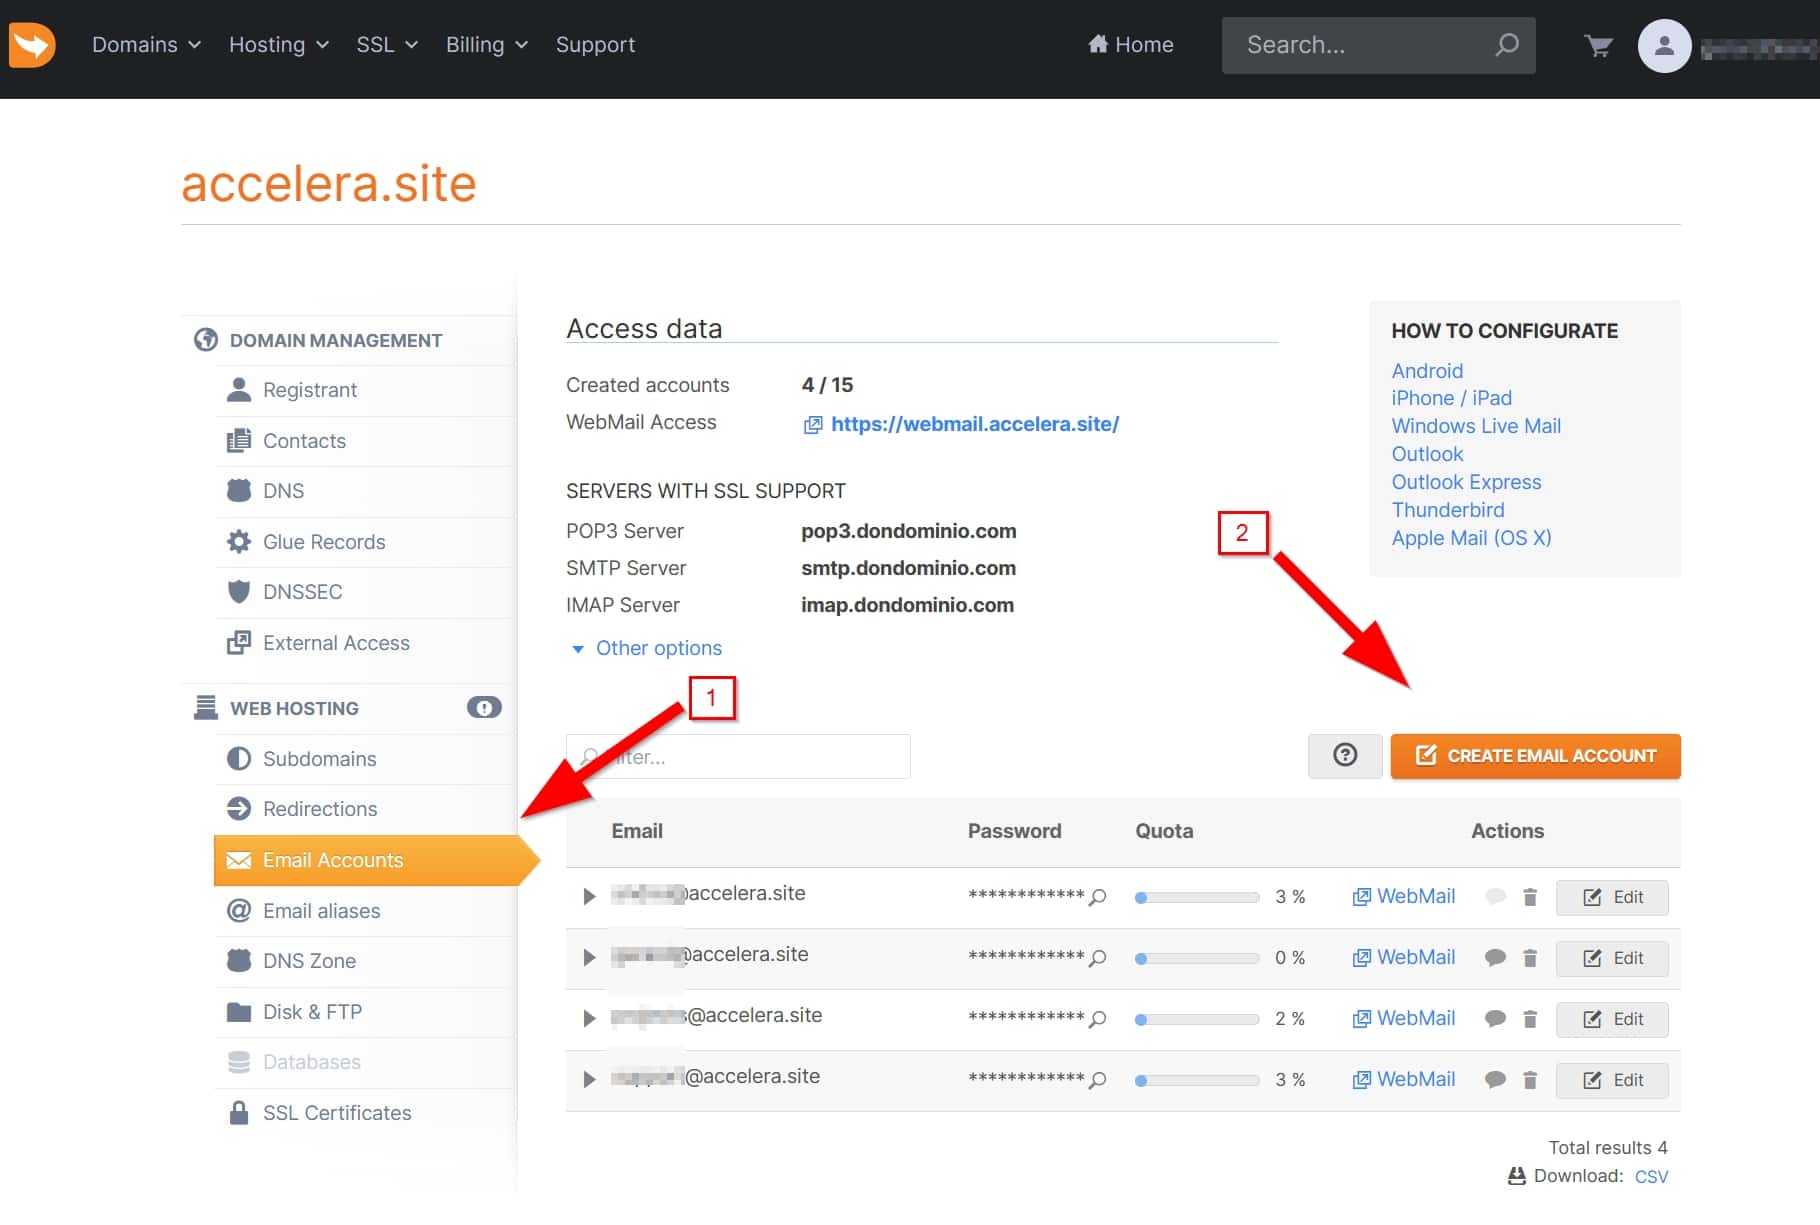Click the search magnifier icon
The width and height of the screenshot is (1820, 1225).
tap(1506, 45)
